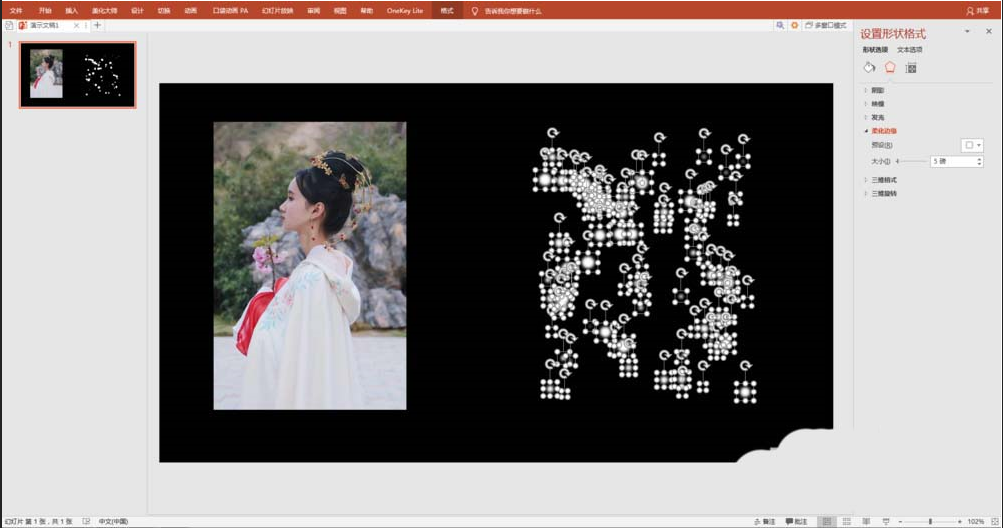This screenshot has width=1003, height=528.
Task: Click the magnifier search icon in tab bar
Action: tap(780, 26)
